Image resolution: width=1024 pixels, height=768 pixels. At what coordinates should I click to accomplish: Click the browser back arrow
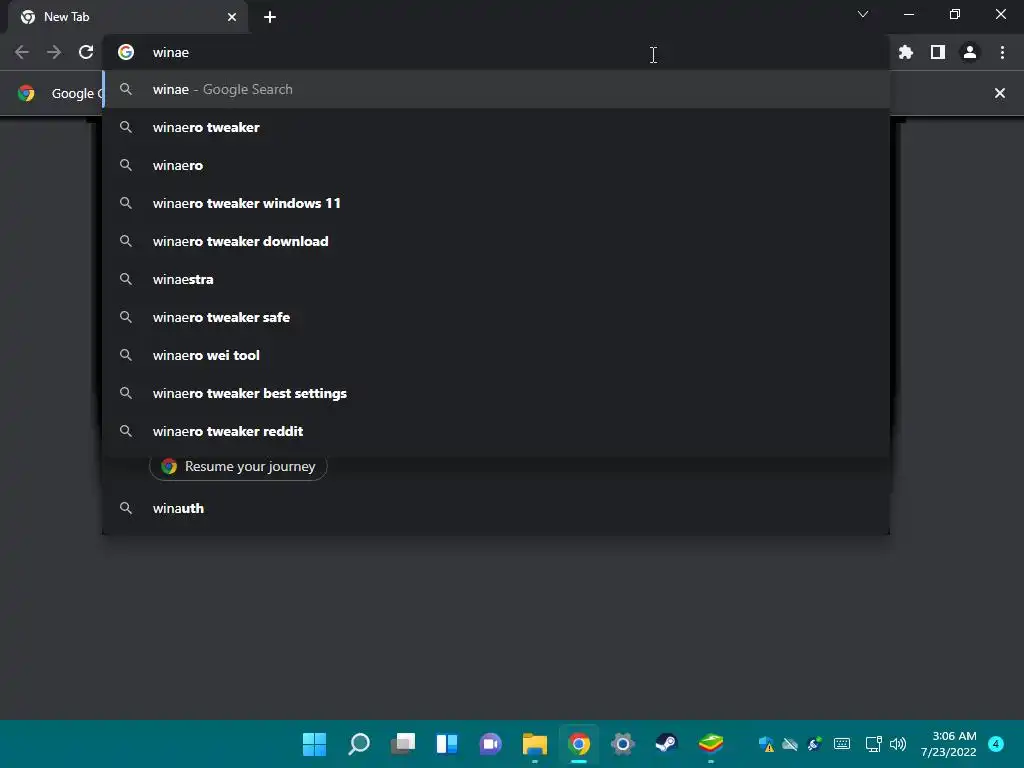[x=22, y=52]
